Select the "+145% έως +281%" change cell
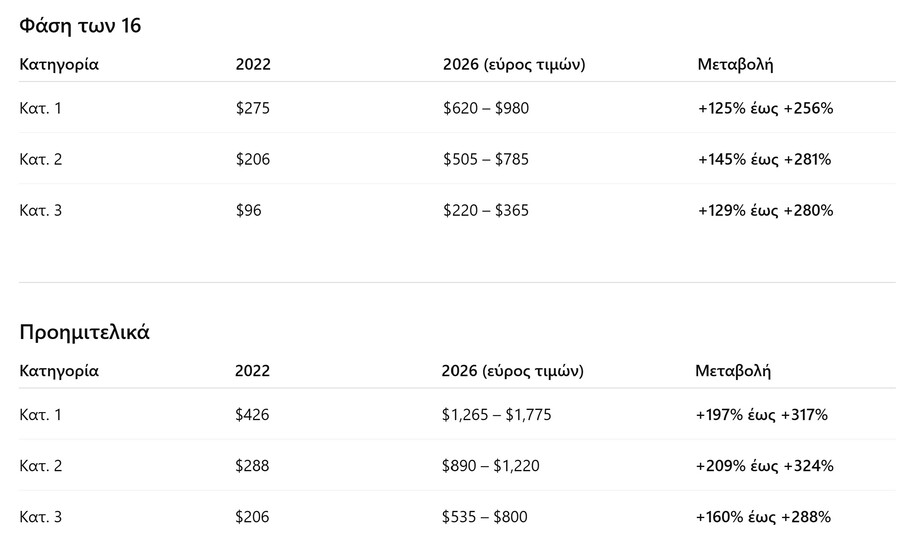 point(765,159)
